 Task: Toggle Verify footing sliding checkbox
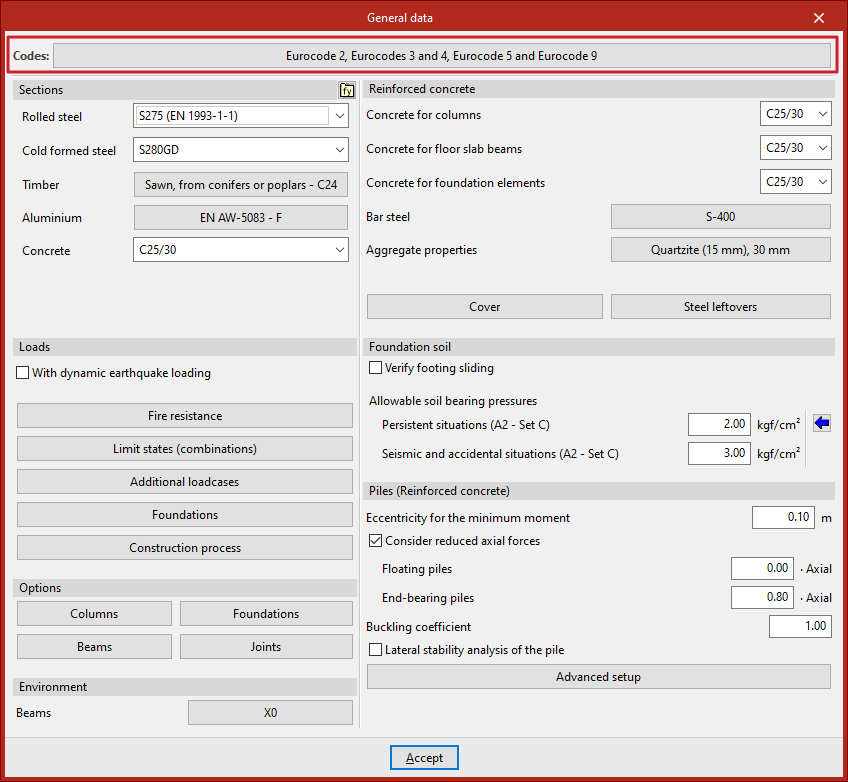(376, 368)
